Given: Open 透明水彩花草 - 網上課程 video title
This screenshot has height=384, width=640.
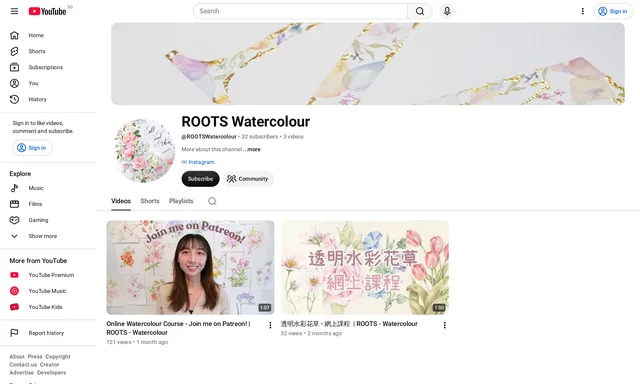Looking at the screenshot, I should pos(349,324).
